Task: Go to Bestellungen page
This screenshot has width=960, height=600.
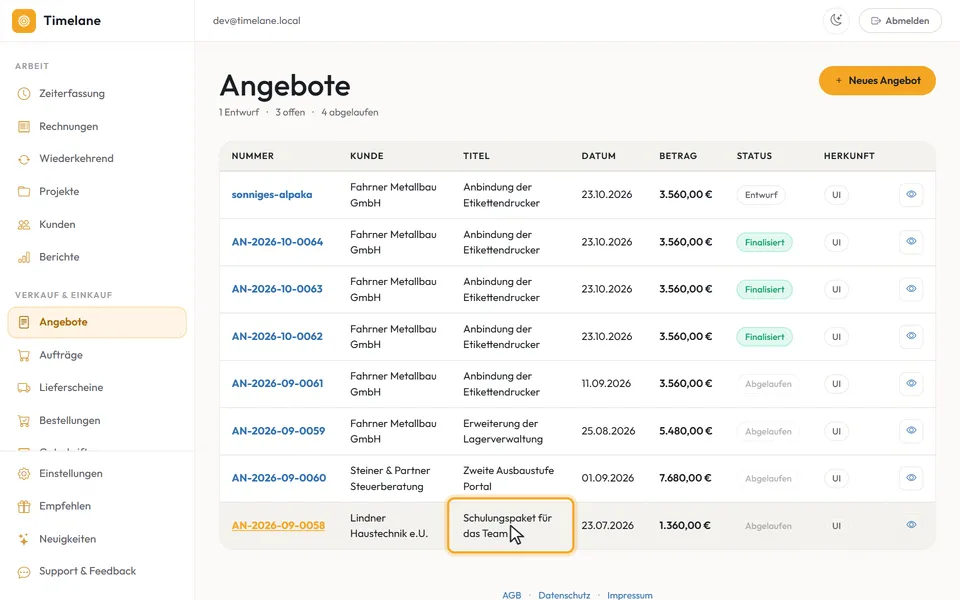Action: click(x=69, y=421)
